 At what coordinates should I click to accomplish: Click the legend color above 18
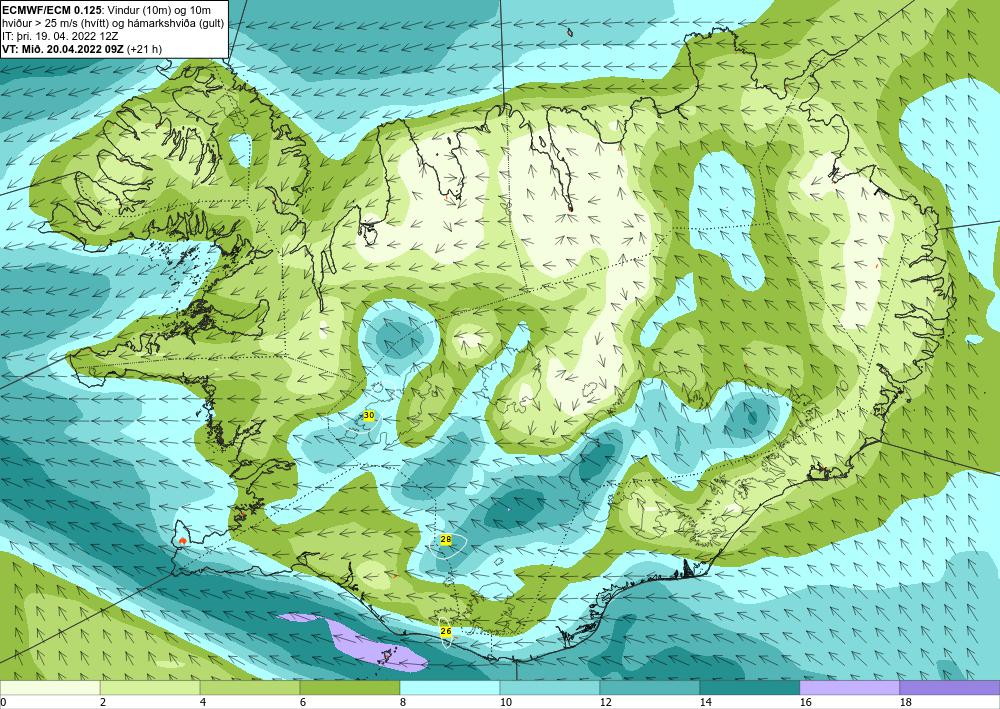[950, 687]
